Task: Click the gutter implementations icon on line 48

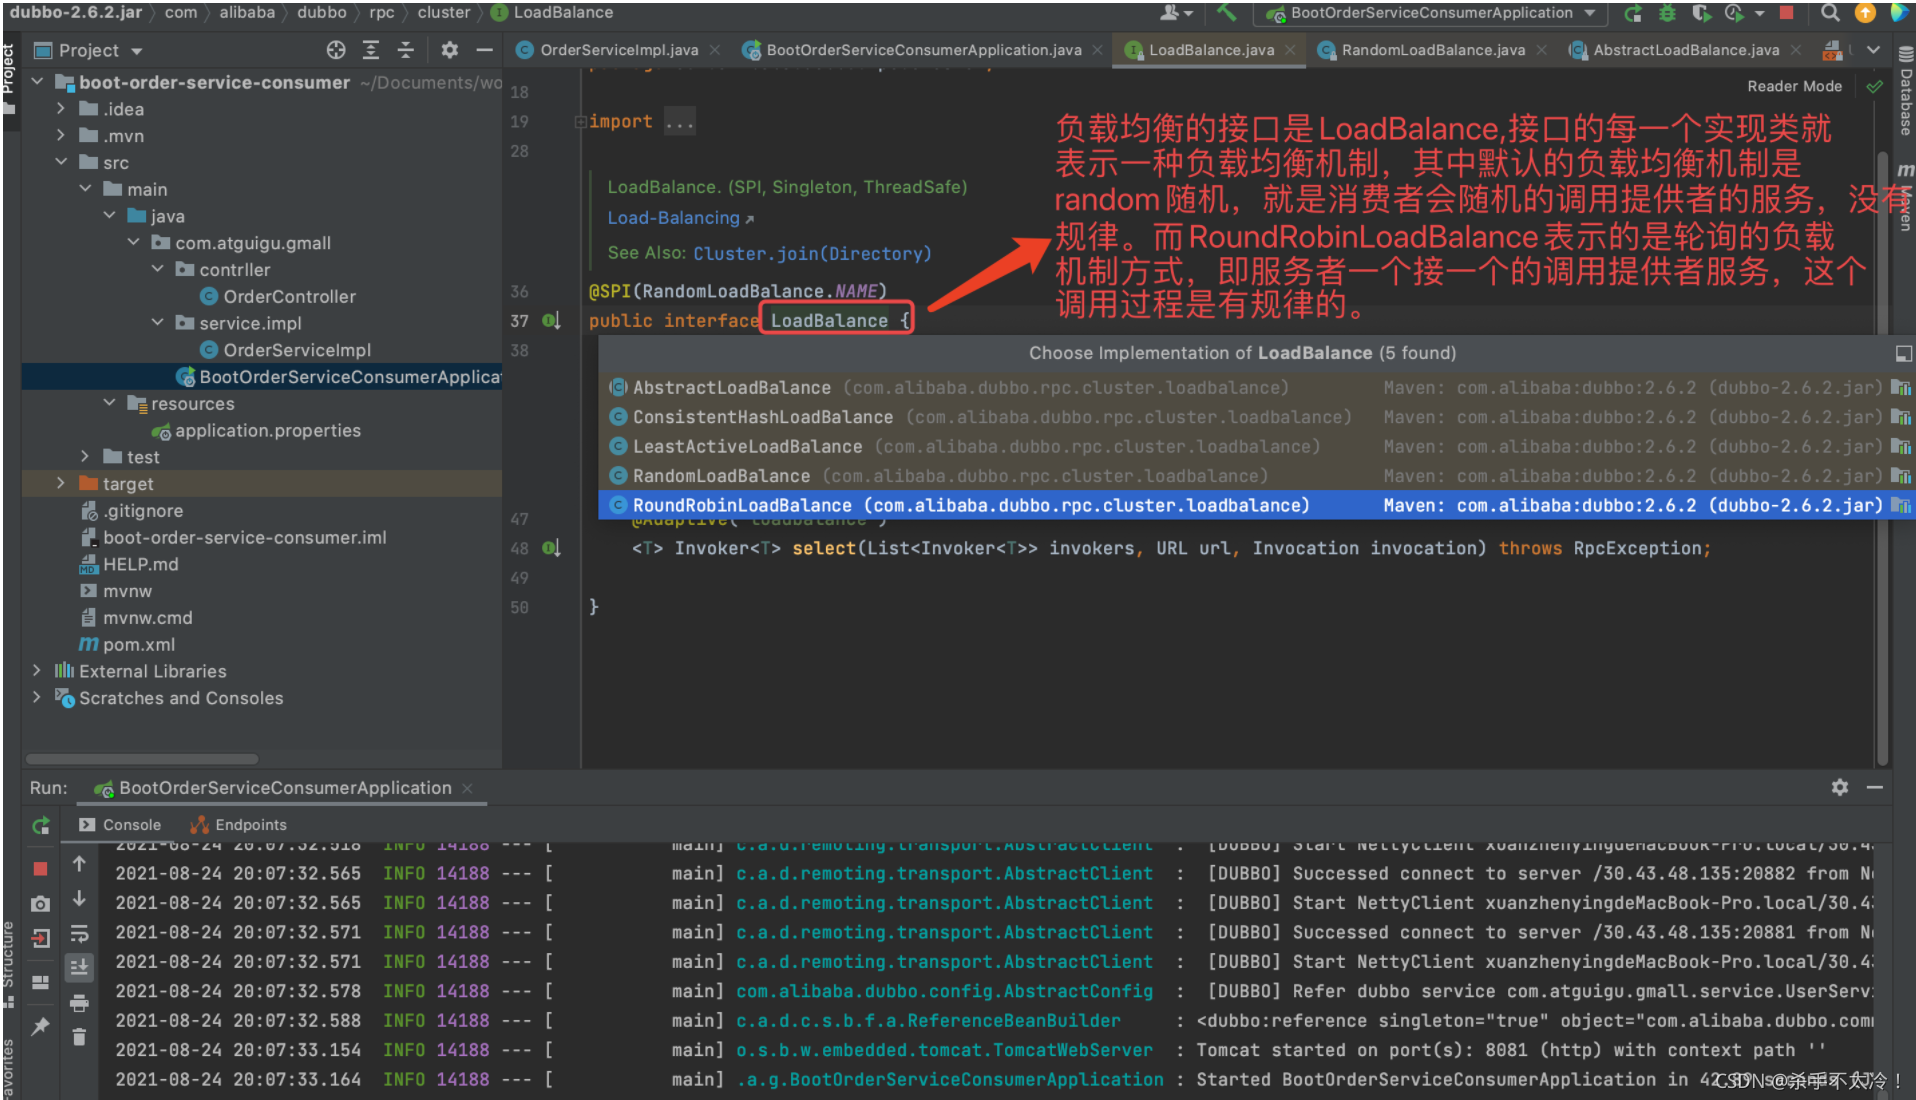Action: 551,548
